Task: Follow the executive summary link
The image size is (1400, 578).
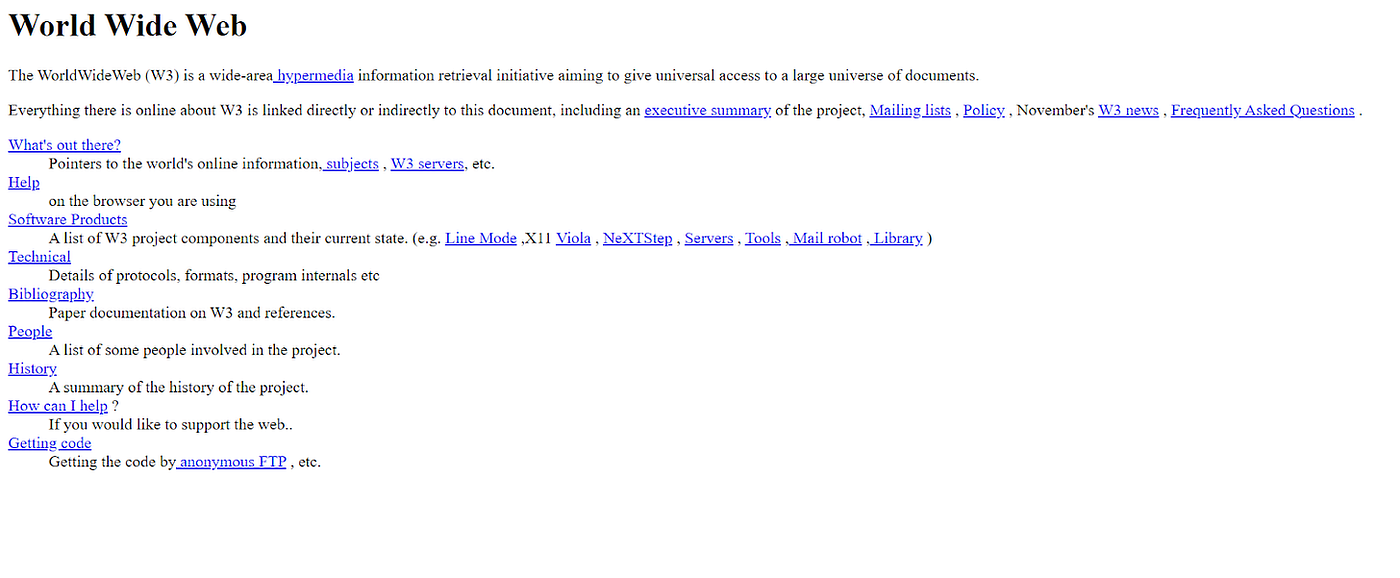Action: click(707, 110)
